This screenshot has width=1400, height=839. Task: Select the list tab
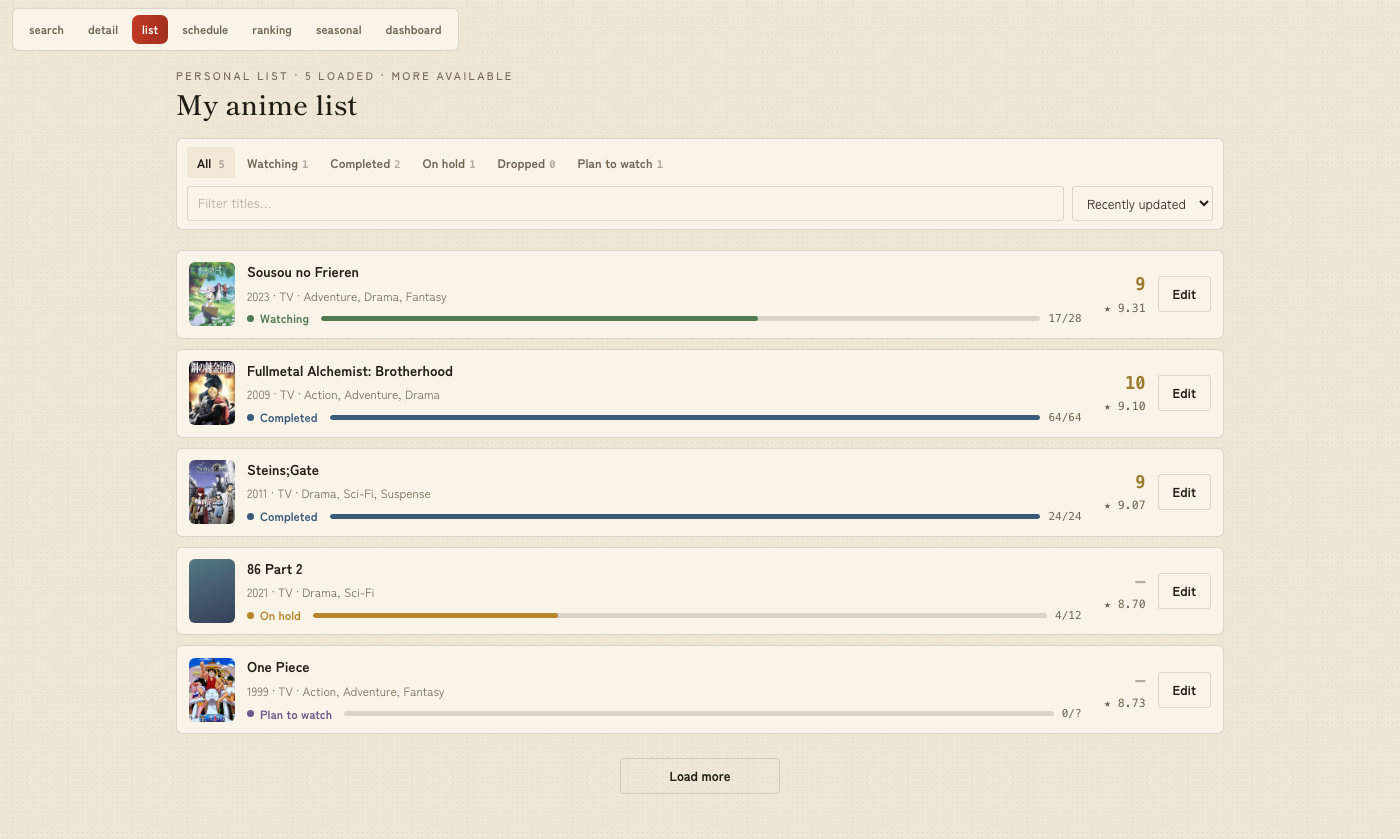[x=150, y=30]
